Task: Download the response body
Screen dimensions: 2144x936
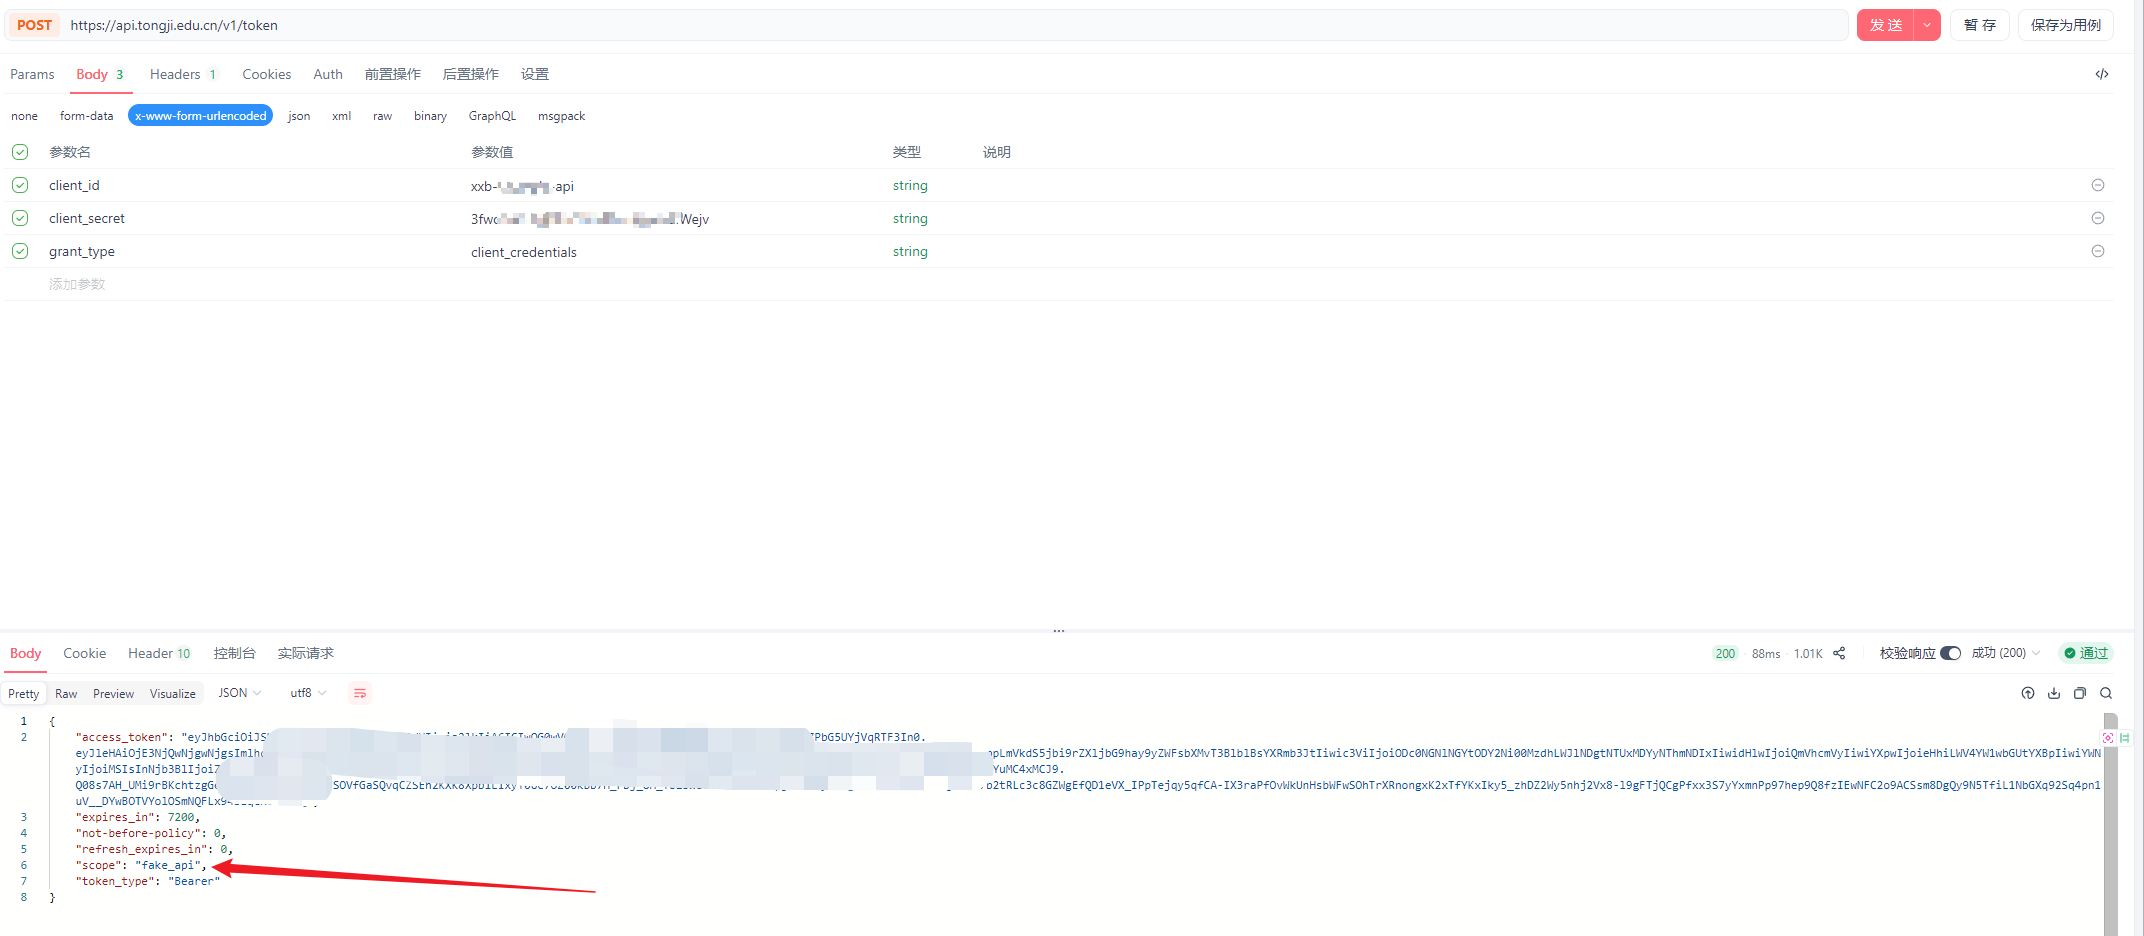Action: point(2054,693)
